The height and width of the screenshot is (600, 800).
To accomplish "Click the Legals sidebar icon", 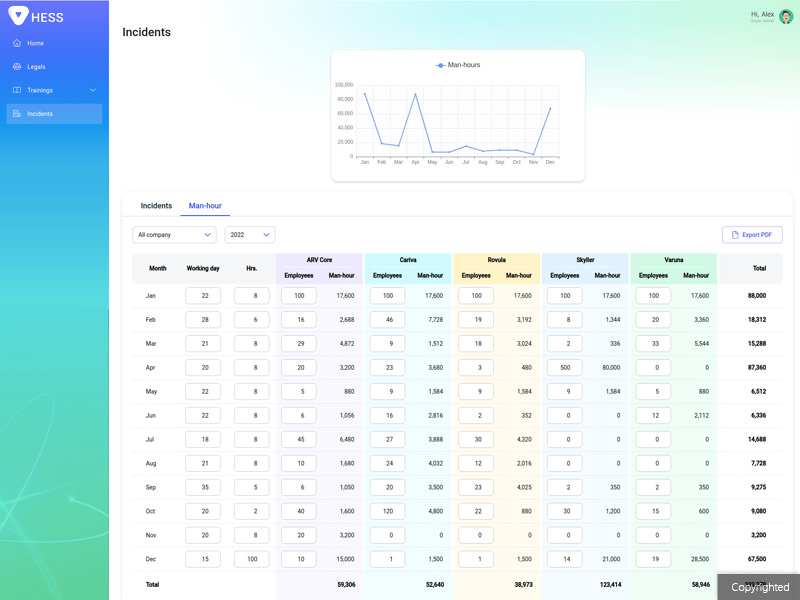I will (17, 67).
